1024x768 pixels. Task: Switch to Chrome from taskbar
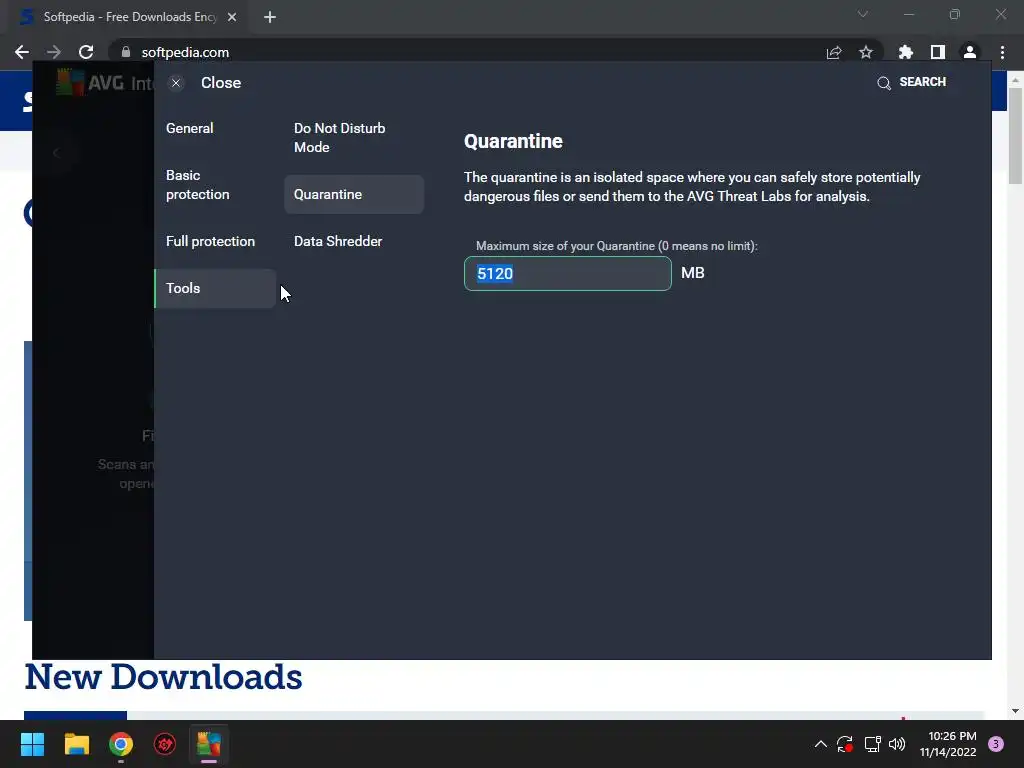tap(121, 744)
